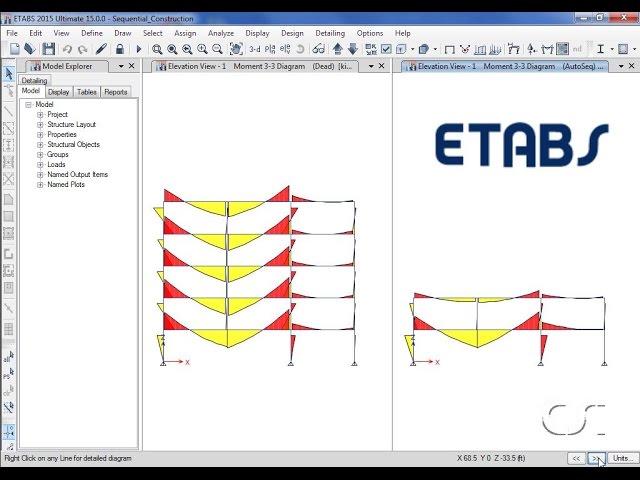Viewport: 640px width, 480px height.
Task: Expand the Named Output Items node
Action: [x=40, y=175]
